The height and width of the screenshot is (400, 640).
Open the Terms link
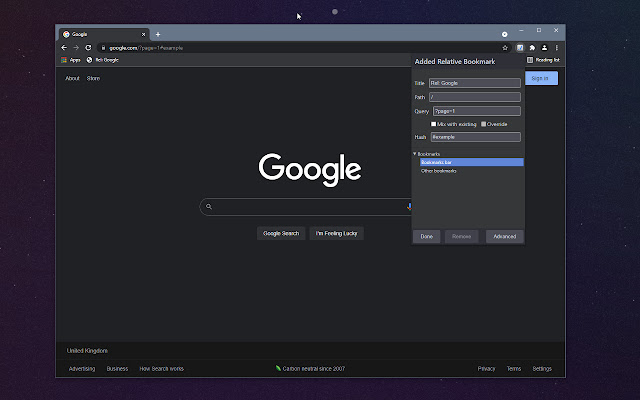click(513, 369)
